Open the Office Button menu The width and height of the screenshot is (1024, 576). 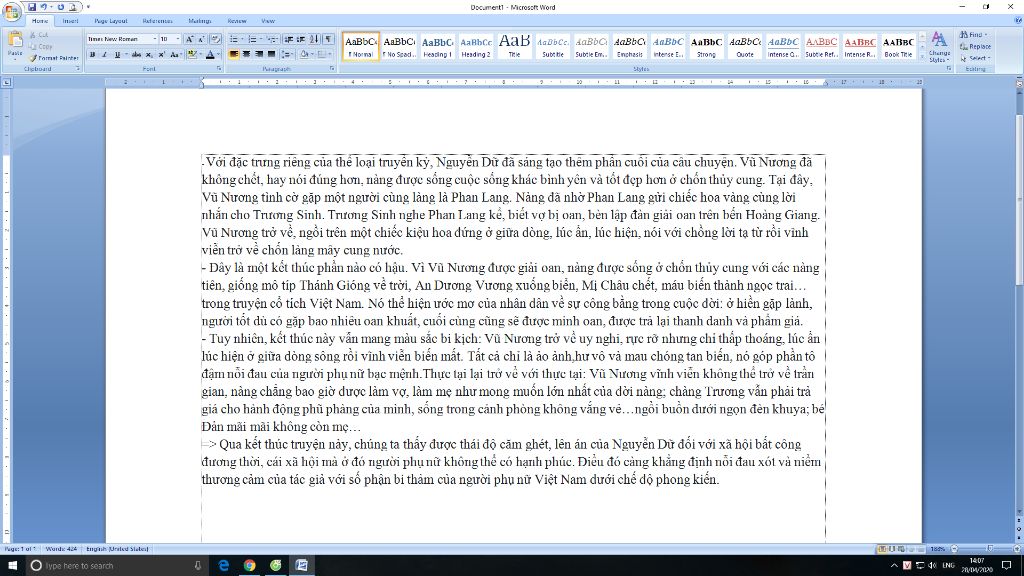tap(12, 12)
